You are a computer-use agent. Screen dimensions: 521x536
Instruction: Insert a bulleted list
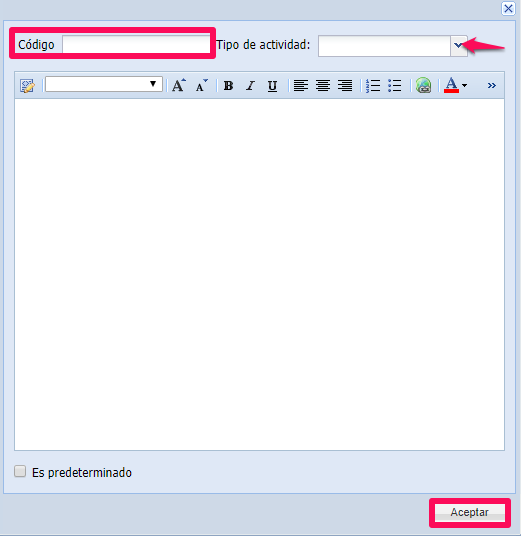(395, 85)
